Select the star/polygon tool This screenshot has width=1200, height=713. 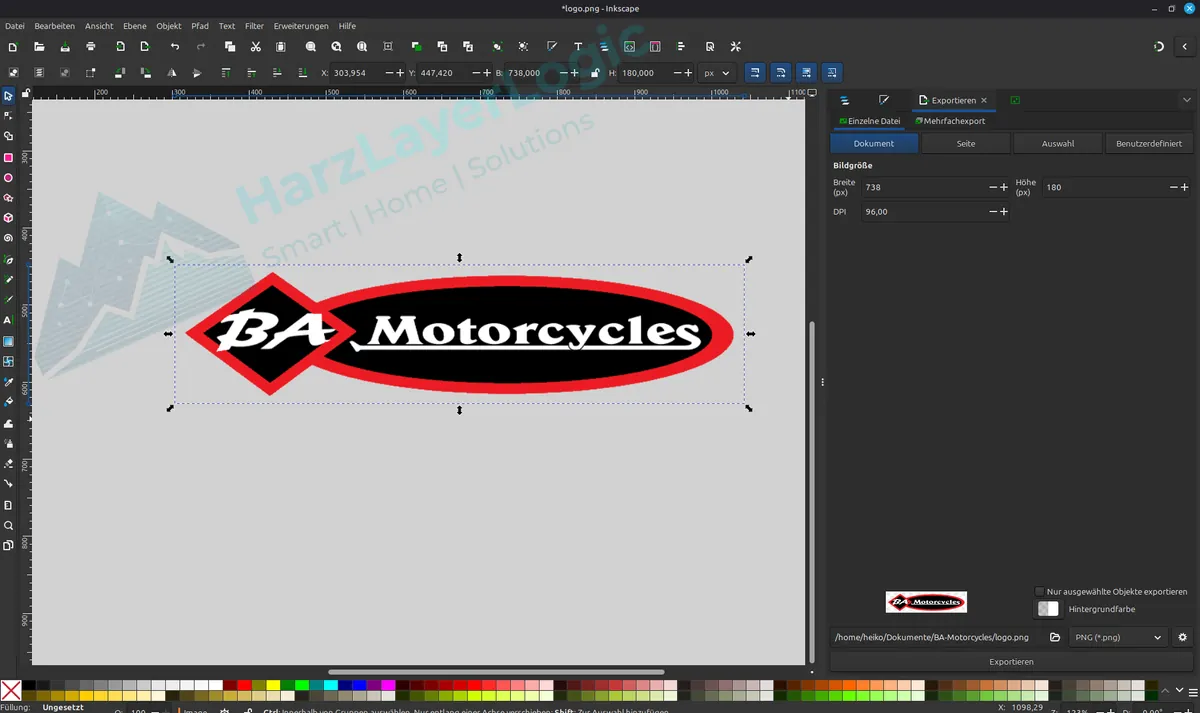click(8, 198)
